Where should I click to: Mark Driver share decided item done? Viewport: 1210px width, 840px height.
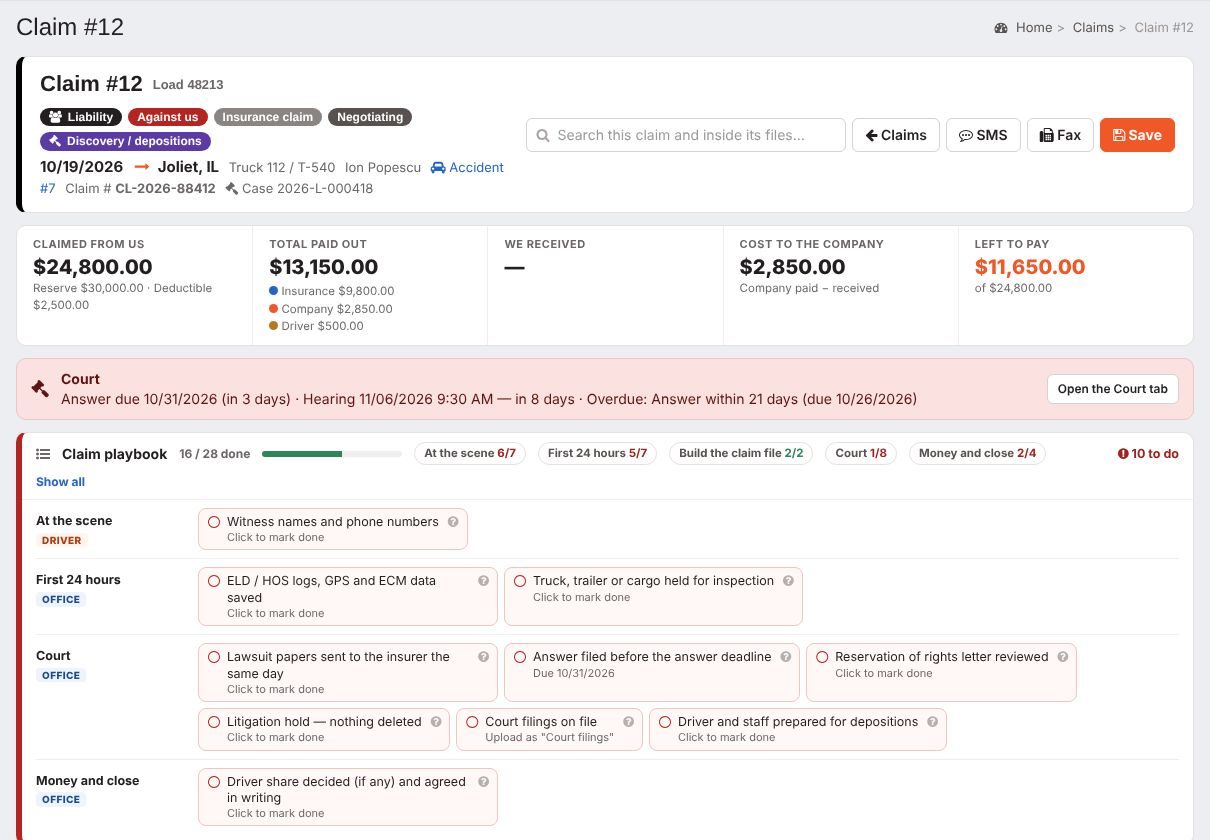pyautogui.click(x=214, y=782)
